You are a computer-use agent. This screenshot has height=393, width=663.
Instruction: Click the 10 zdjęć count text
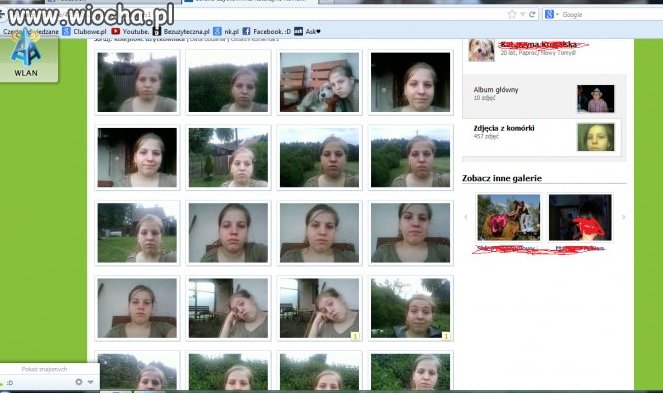485,98
